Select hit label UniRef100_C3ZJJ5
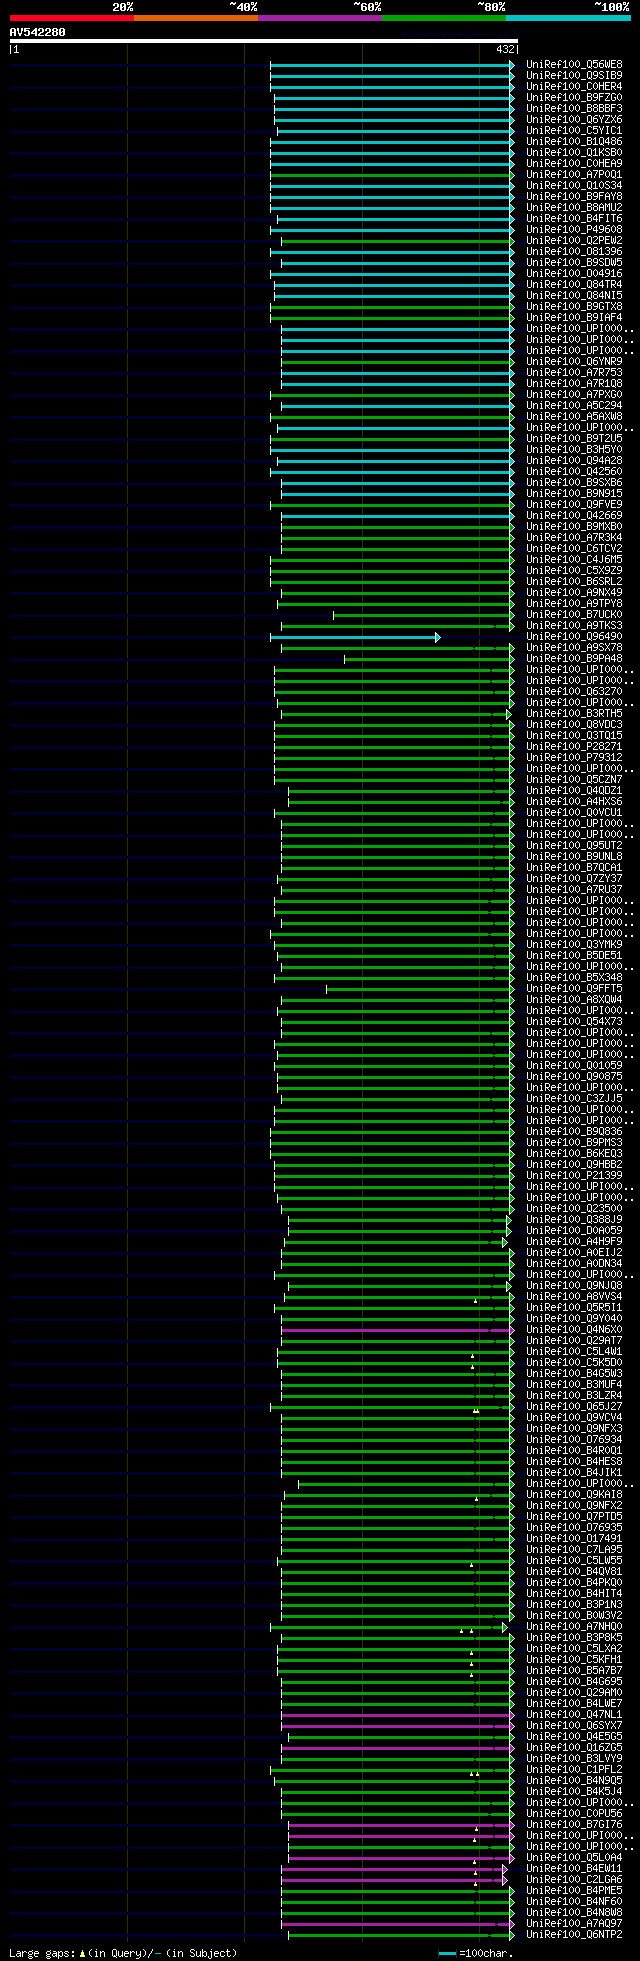Viewport: 640px width, 1961px height. pyautogui.click(x=574, y=1099)
